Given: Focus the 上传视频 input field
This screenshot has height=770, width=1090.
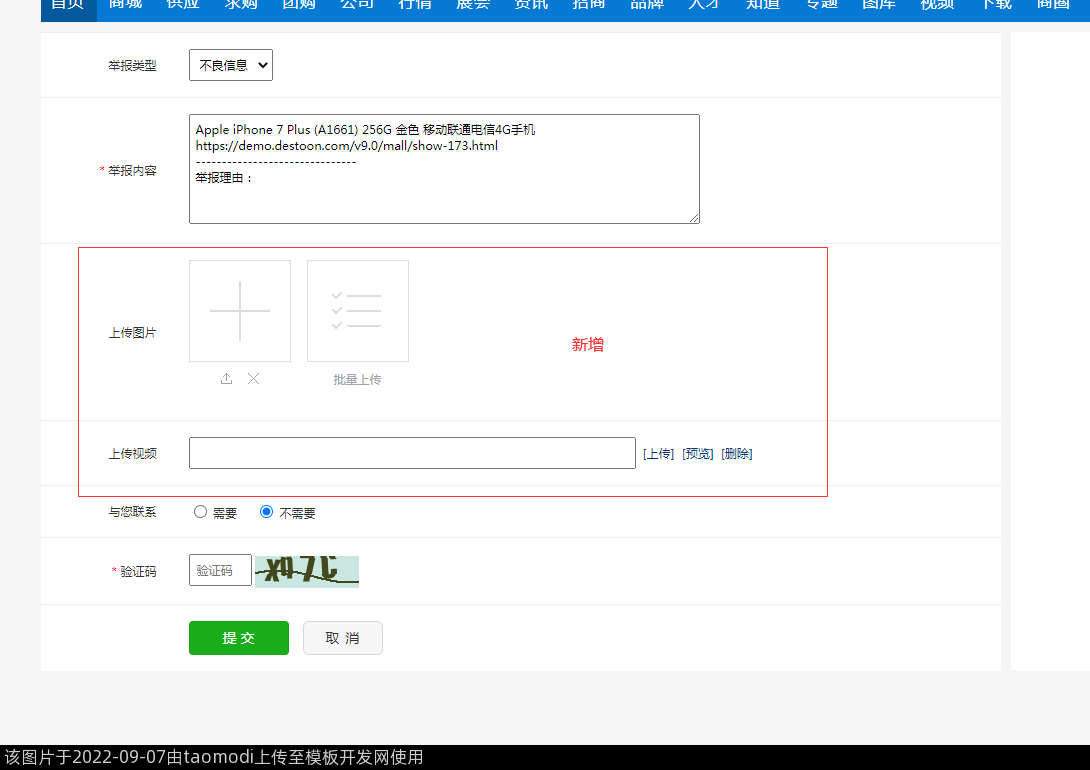Looking at the screenshot, I should pos(412,453).
